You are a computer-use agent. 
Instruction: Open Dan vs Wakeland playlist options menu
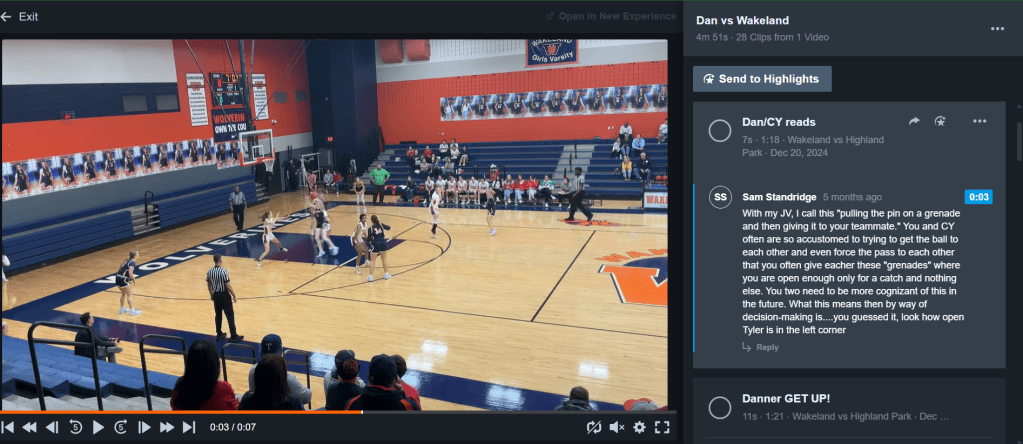(997, 28)
